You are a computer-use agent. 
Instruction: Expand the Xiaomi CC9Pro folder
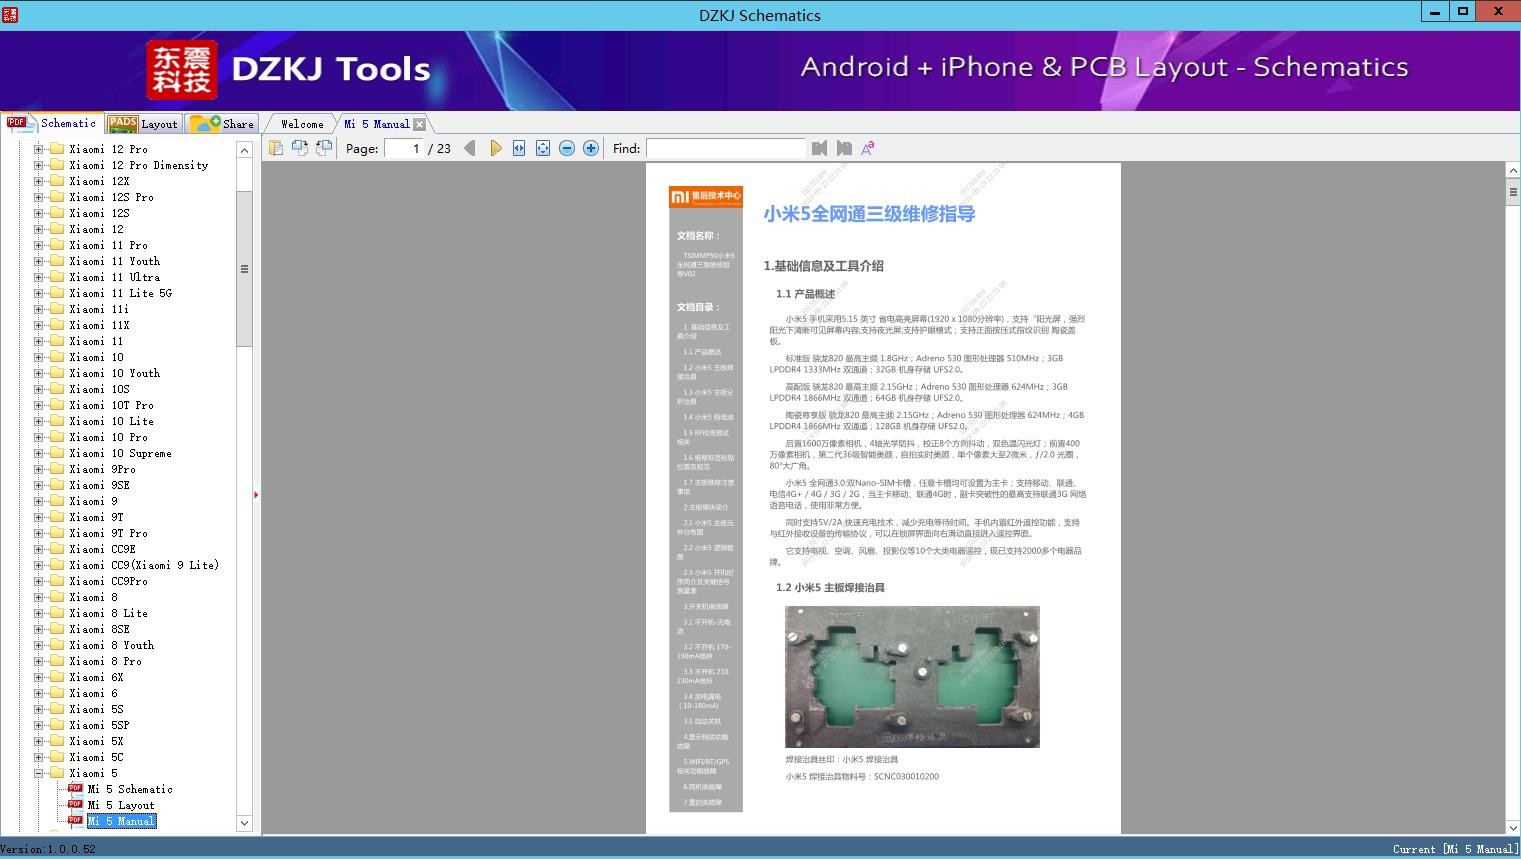click(x=39, y=581)
